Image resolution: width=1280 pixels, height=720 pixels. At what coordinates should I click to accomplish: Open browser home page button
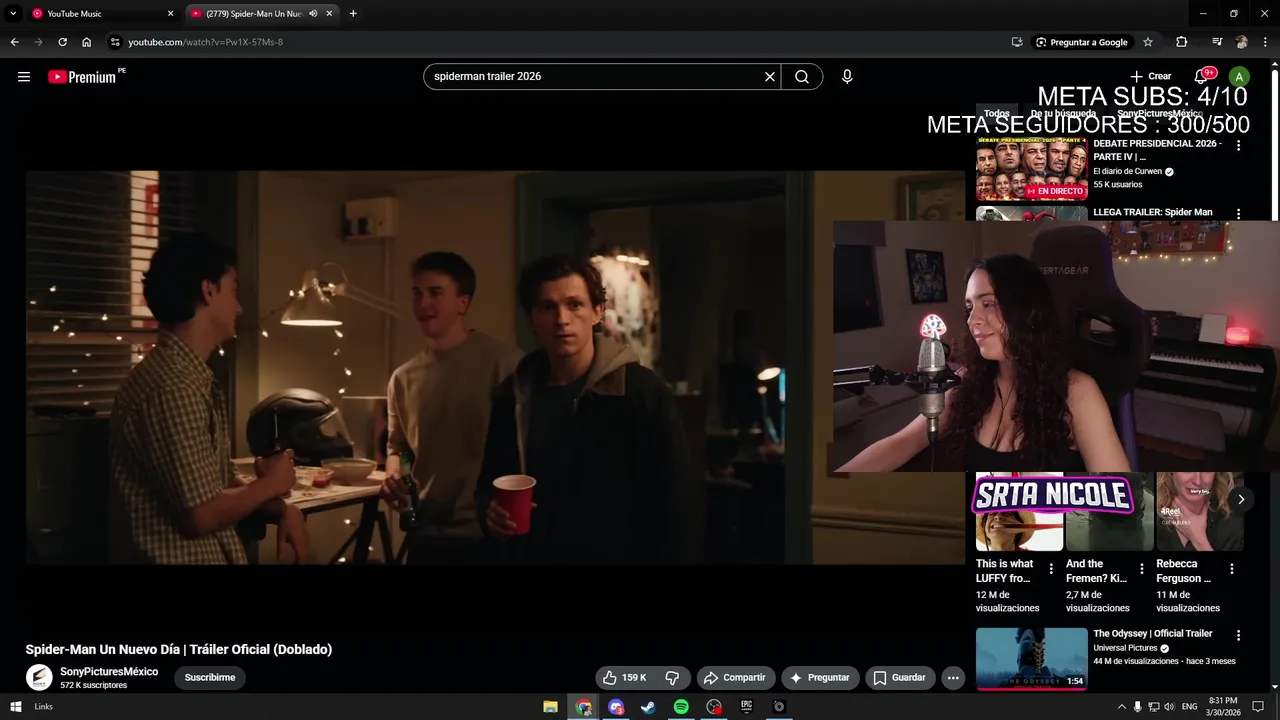point(86,42)
